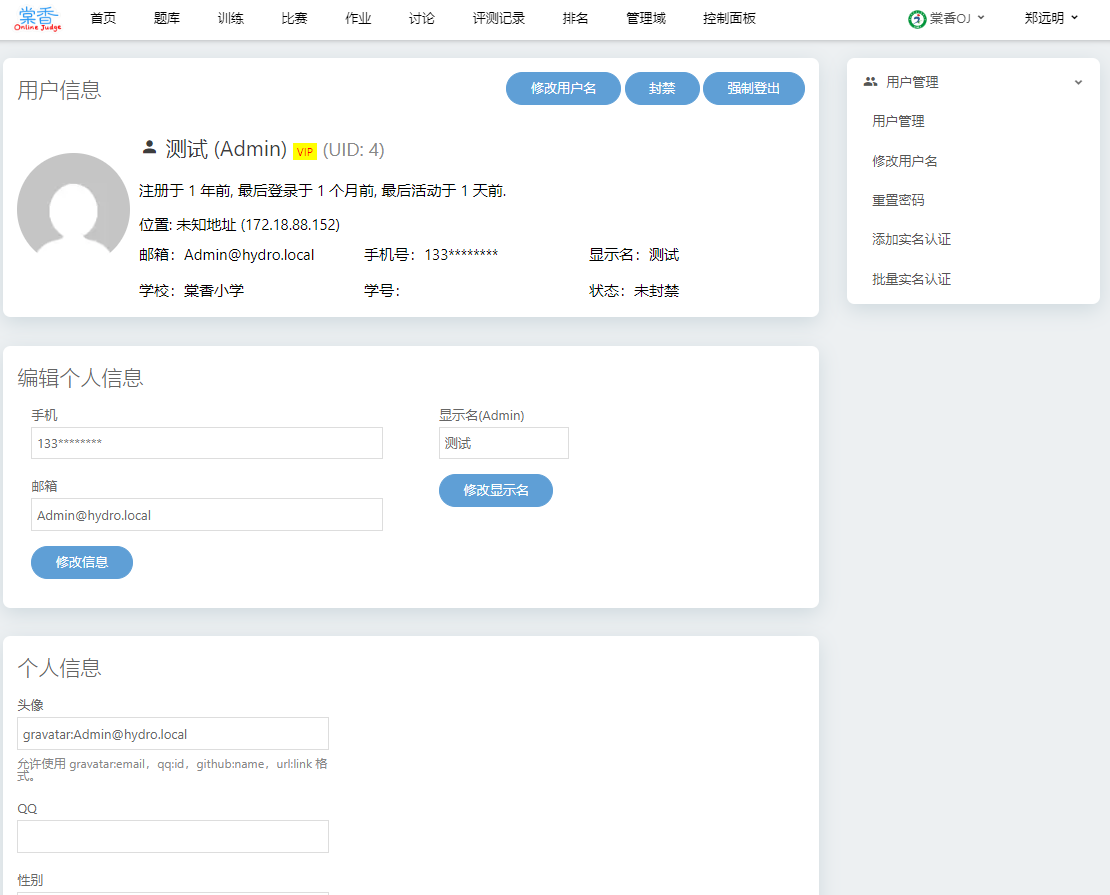Collapse the 用户管理 sidebar panel chevron

[x=1078, y=82]
